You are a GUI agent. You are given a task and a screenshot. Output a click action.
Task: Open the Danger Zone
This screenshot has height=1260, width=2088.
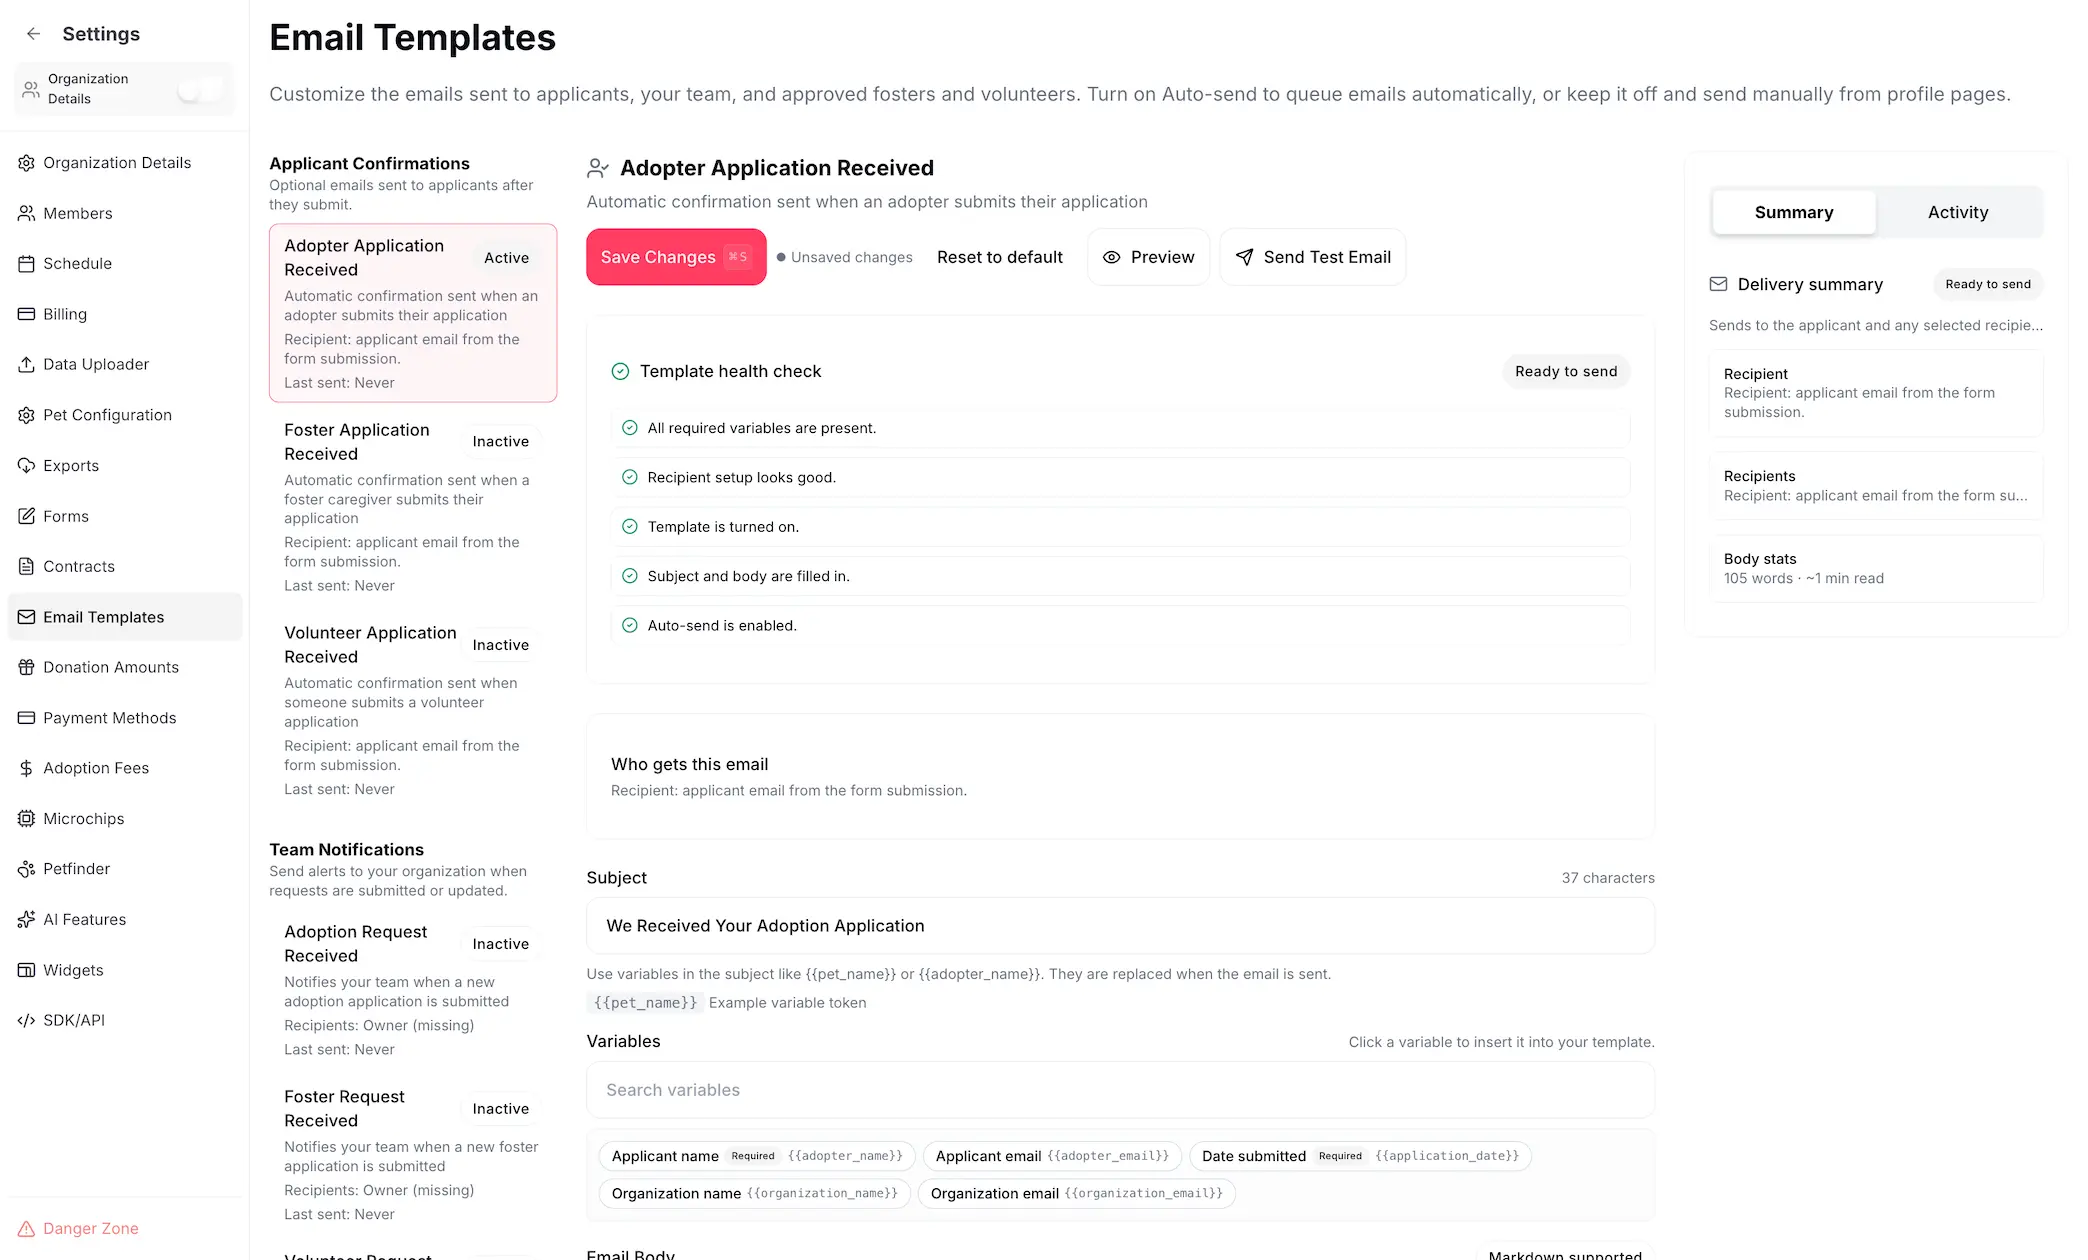[x=89, y=1228]
